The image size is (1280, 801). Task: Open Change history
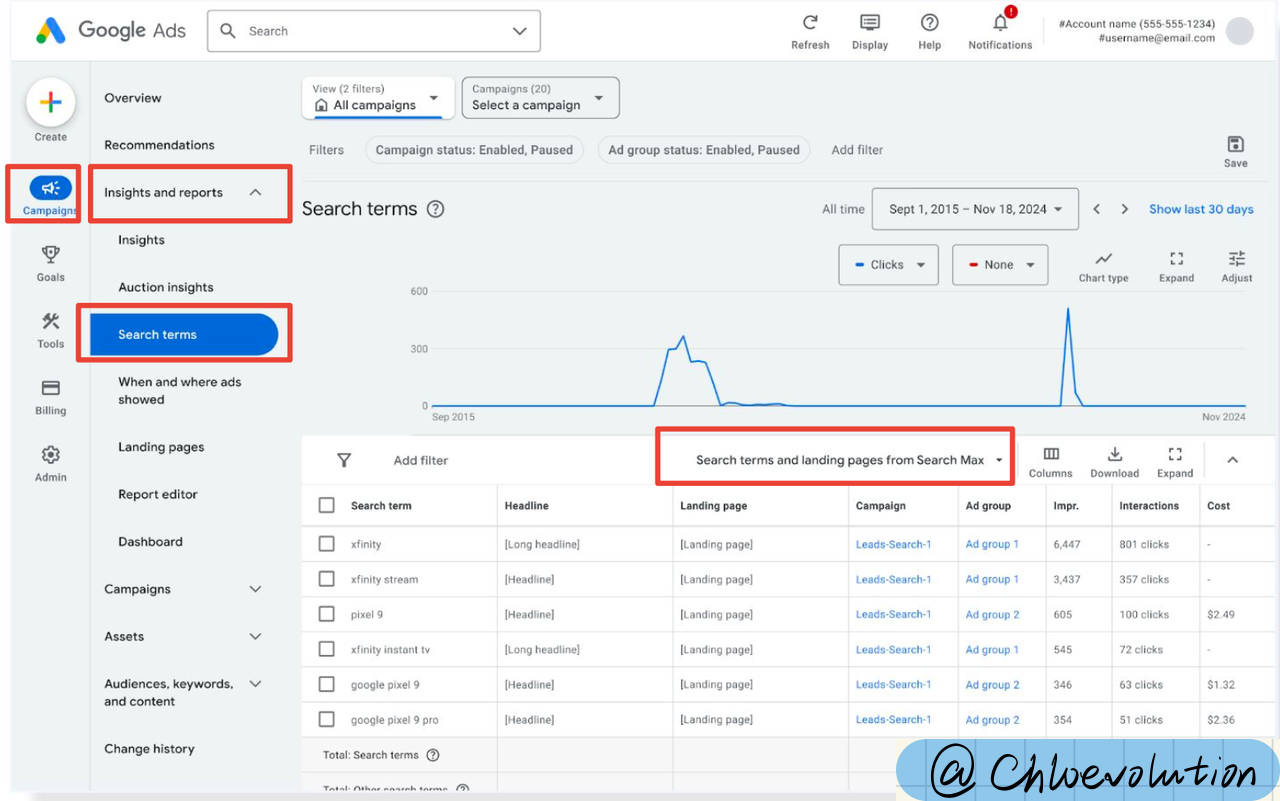(149, 749)
